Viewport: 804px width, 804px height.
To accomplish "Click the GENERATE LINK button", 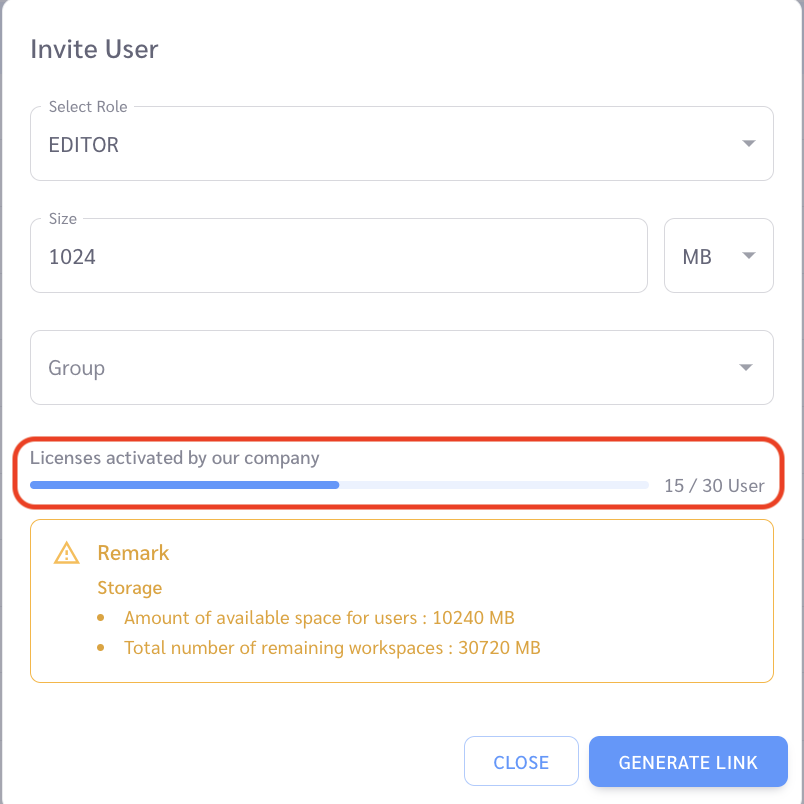I will pyautogui.click(x=688, y=762).
